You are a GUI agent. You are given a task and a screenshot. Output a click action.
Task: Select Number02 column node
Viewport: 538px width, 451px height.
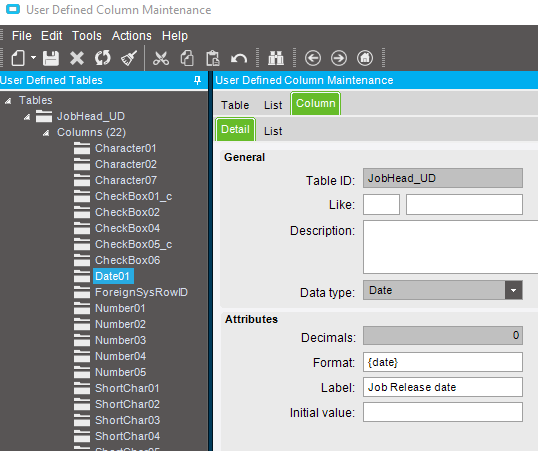tap(120, 324)
